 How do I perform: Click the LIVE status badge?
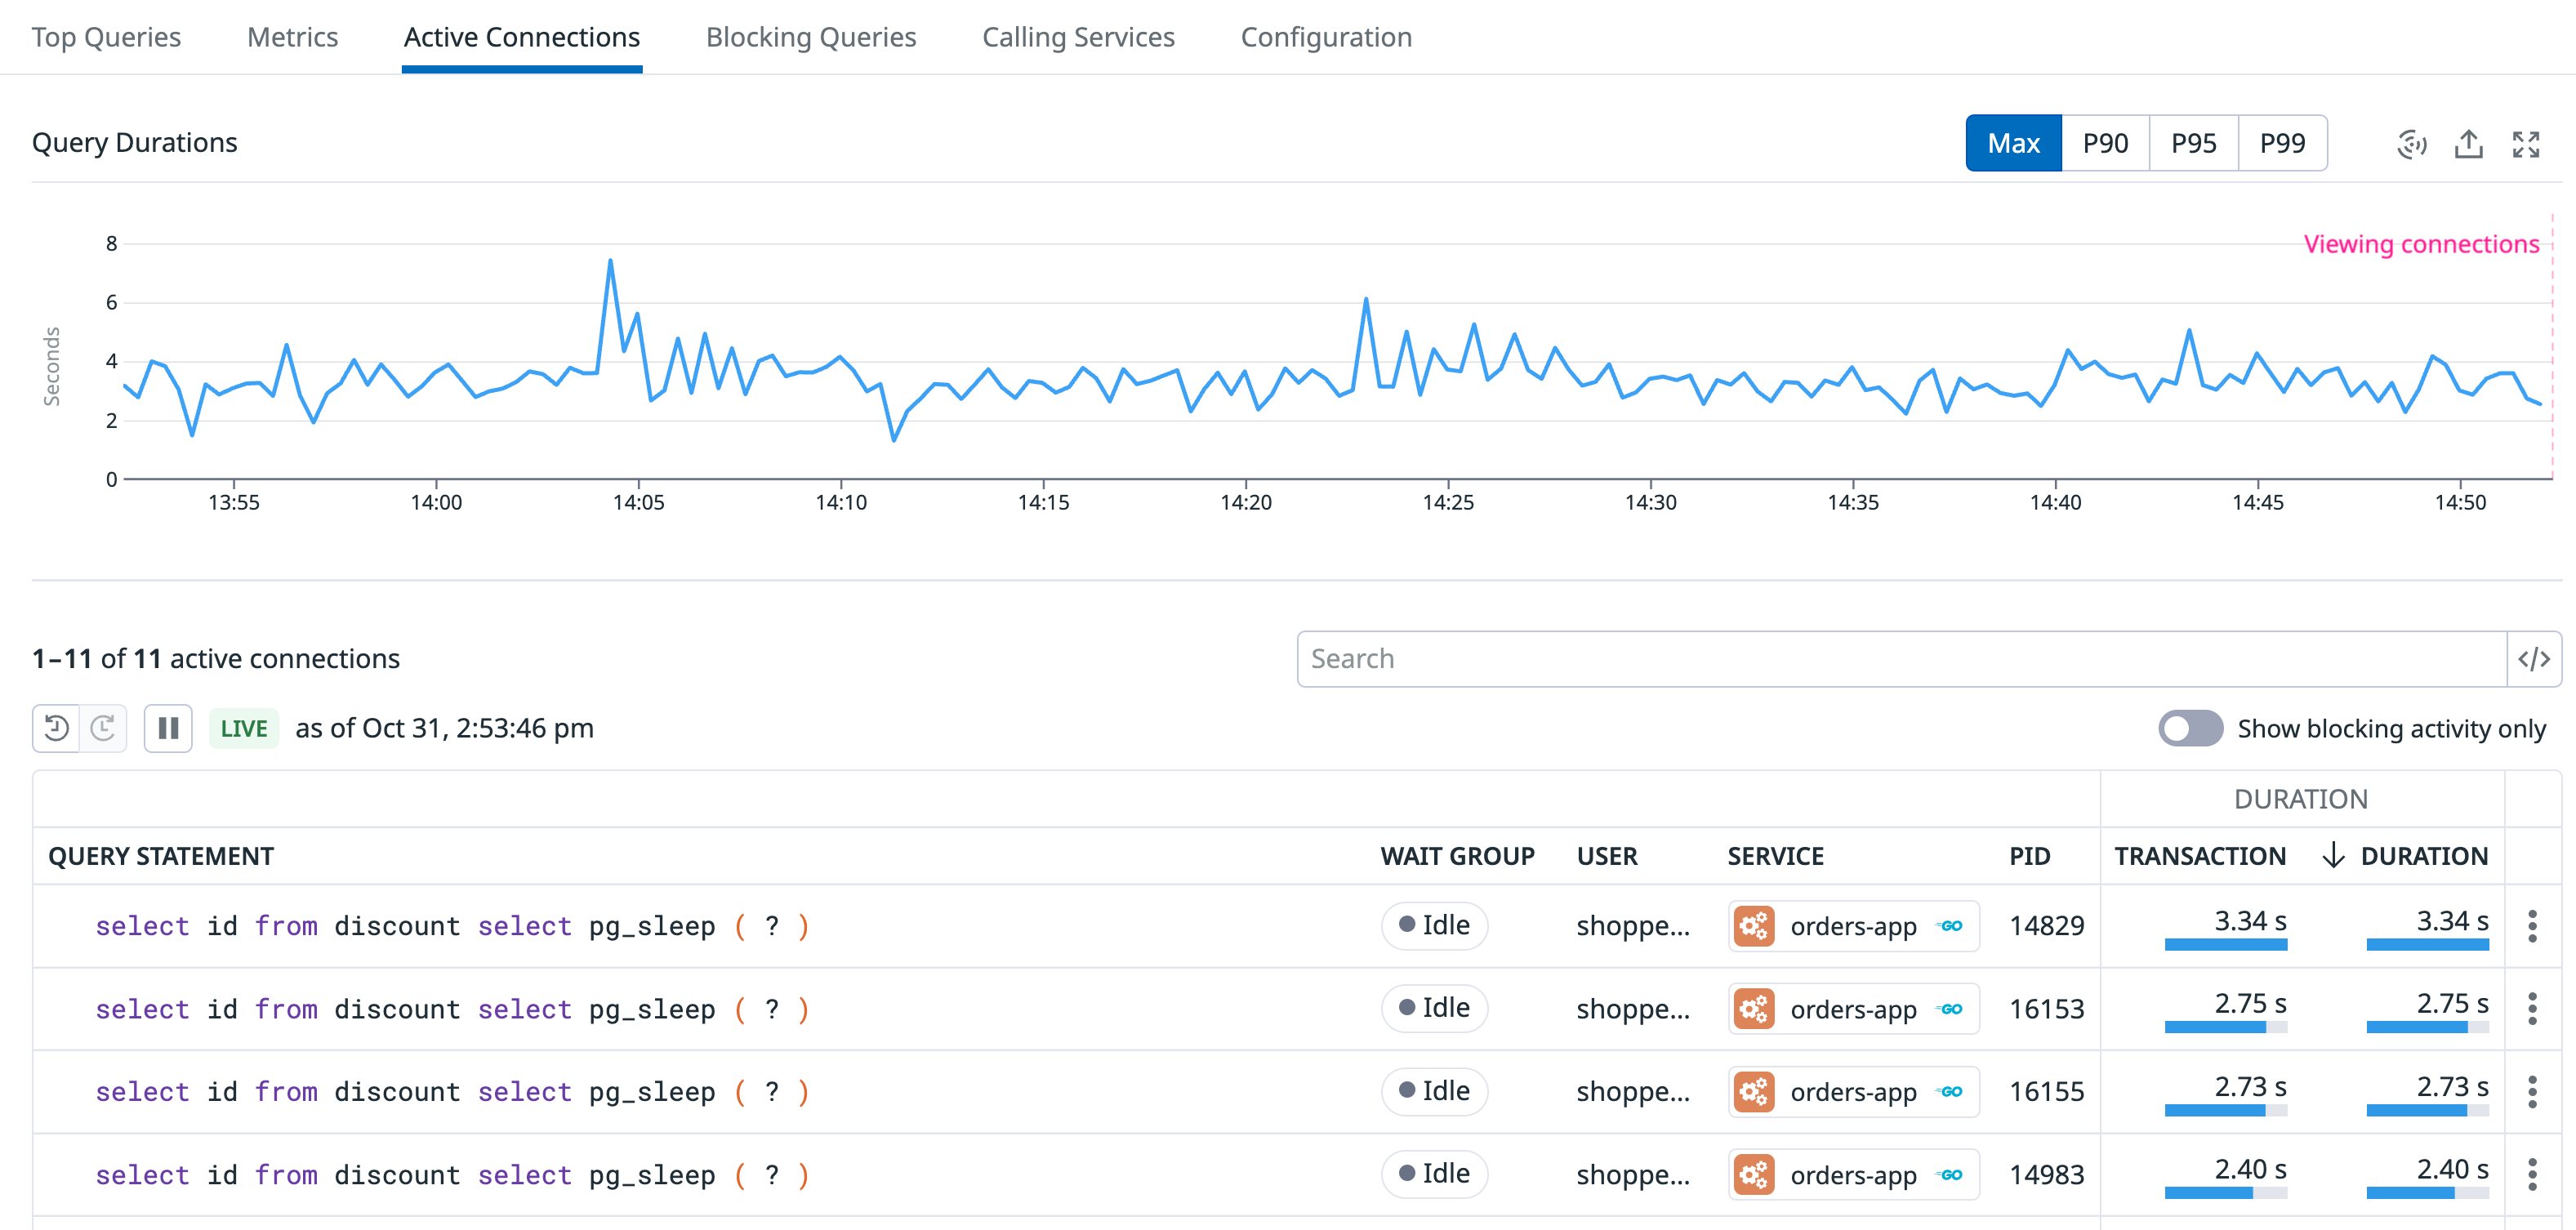(x=244, y=728)
